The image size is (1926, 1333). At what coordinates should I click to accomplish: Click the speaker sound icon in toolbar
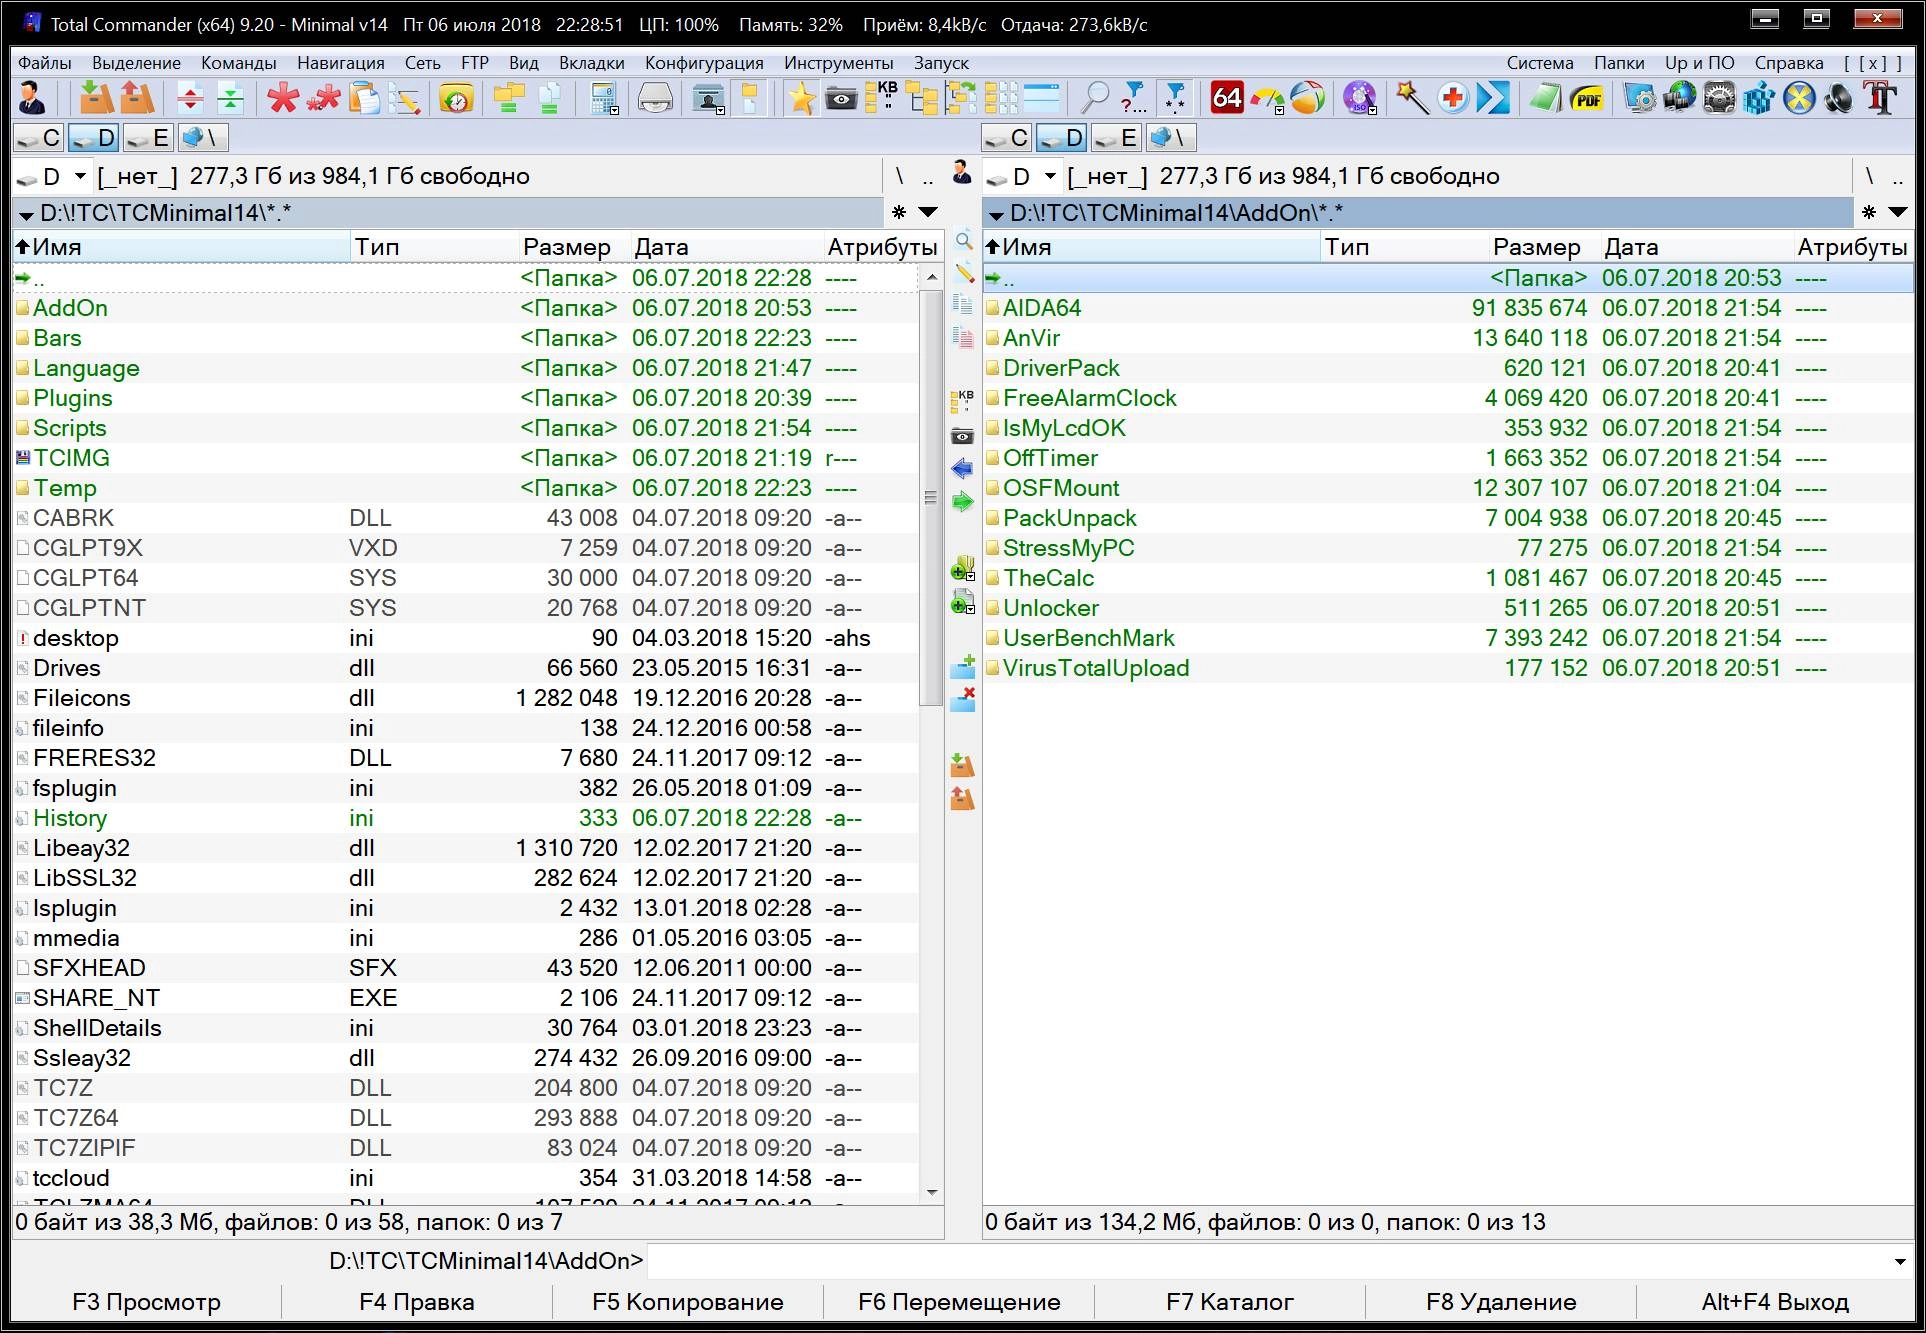click(x=1840, y=98)
